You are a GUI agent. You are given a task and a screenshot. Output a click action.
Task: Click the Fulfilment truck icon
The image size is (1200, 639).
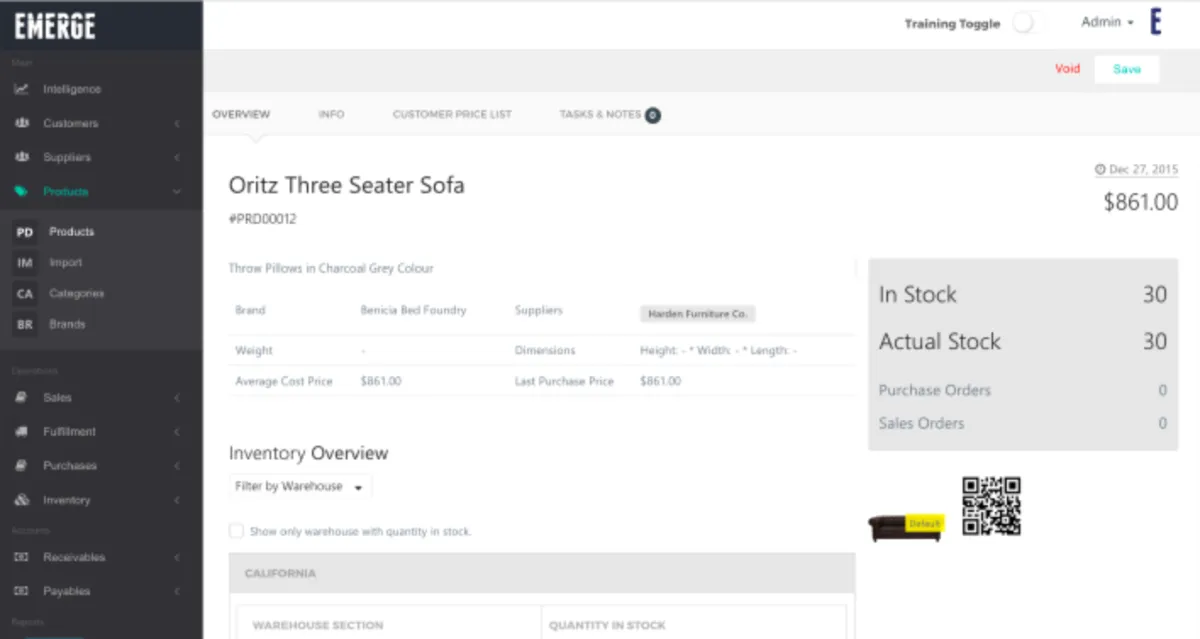[21, 431]
